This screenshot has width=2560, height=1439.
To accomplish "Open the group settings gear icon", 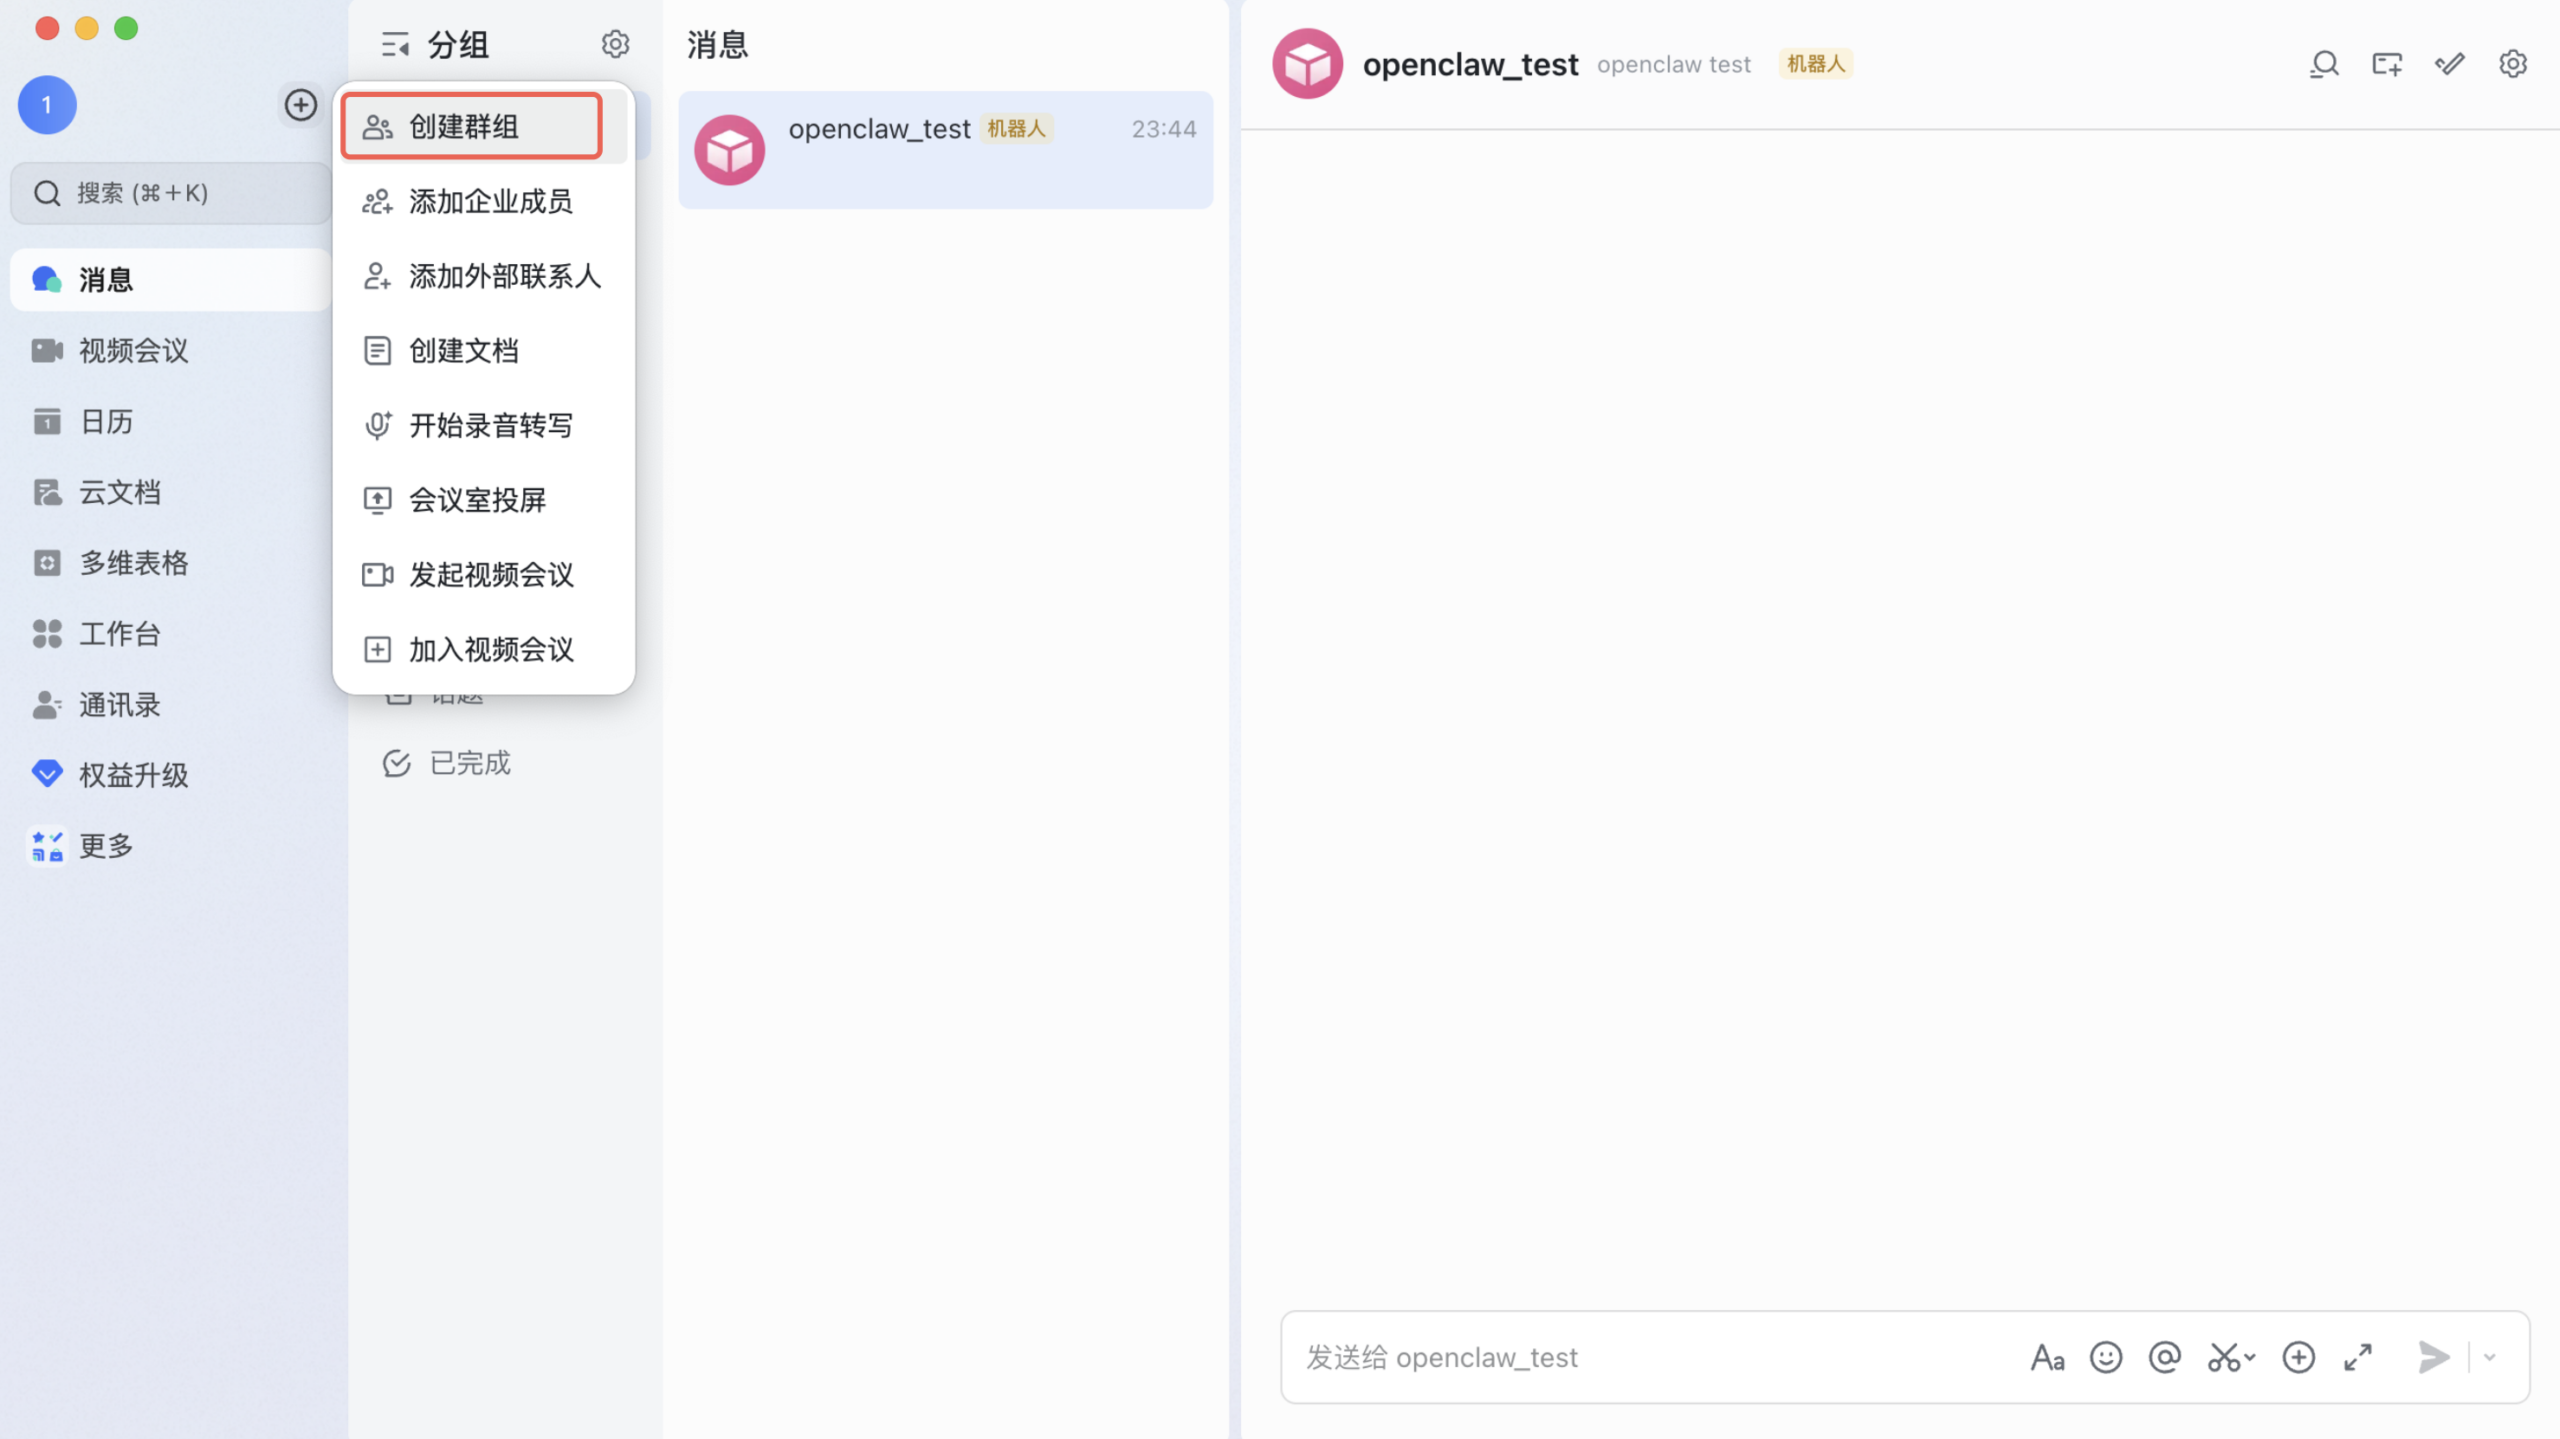I will [615, 44].
